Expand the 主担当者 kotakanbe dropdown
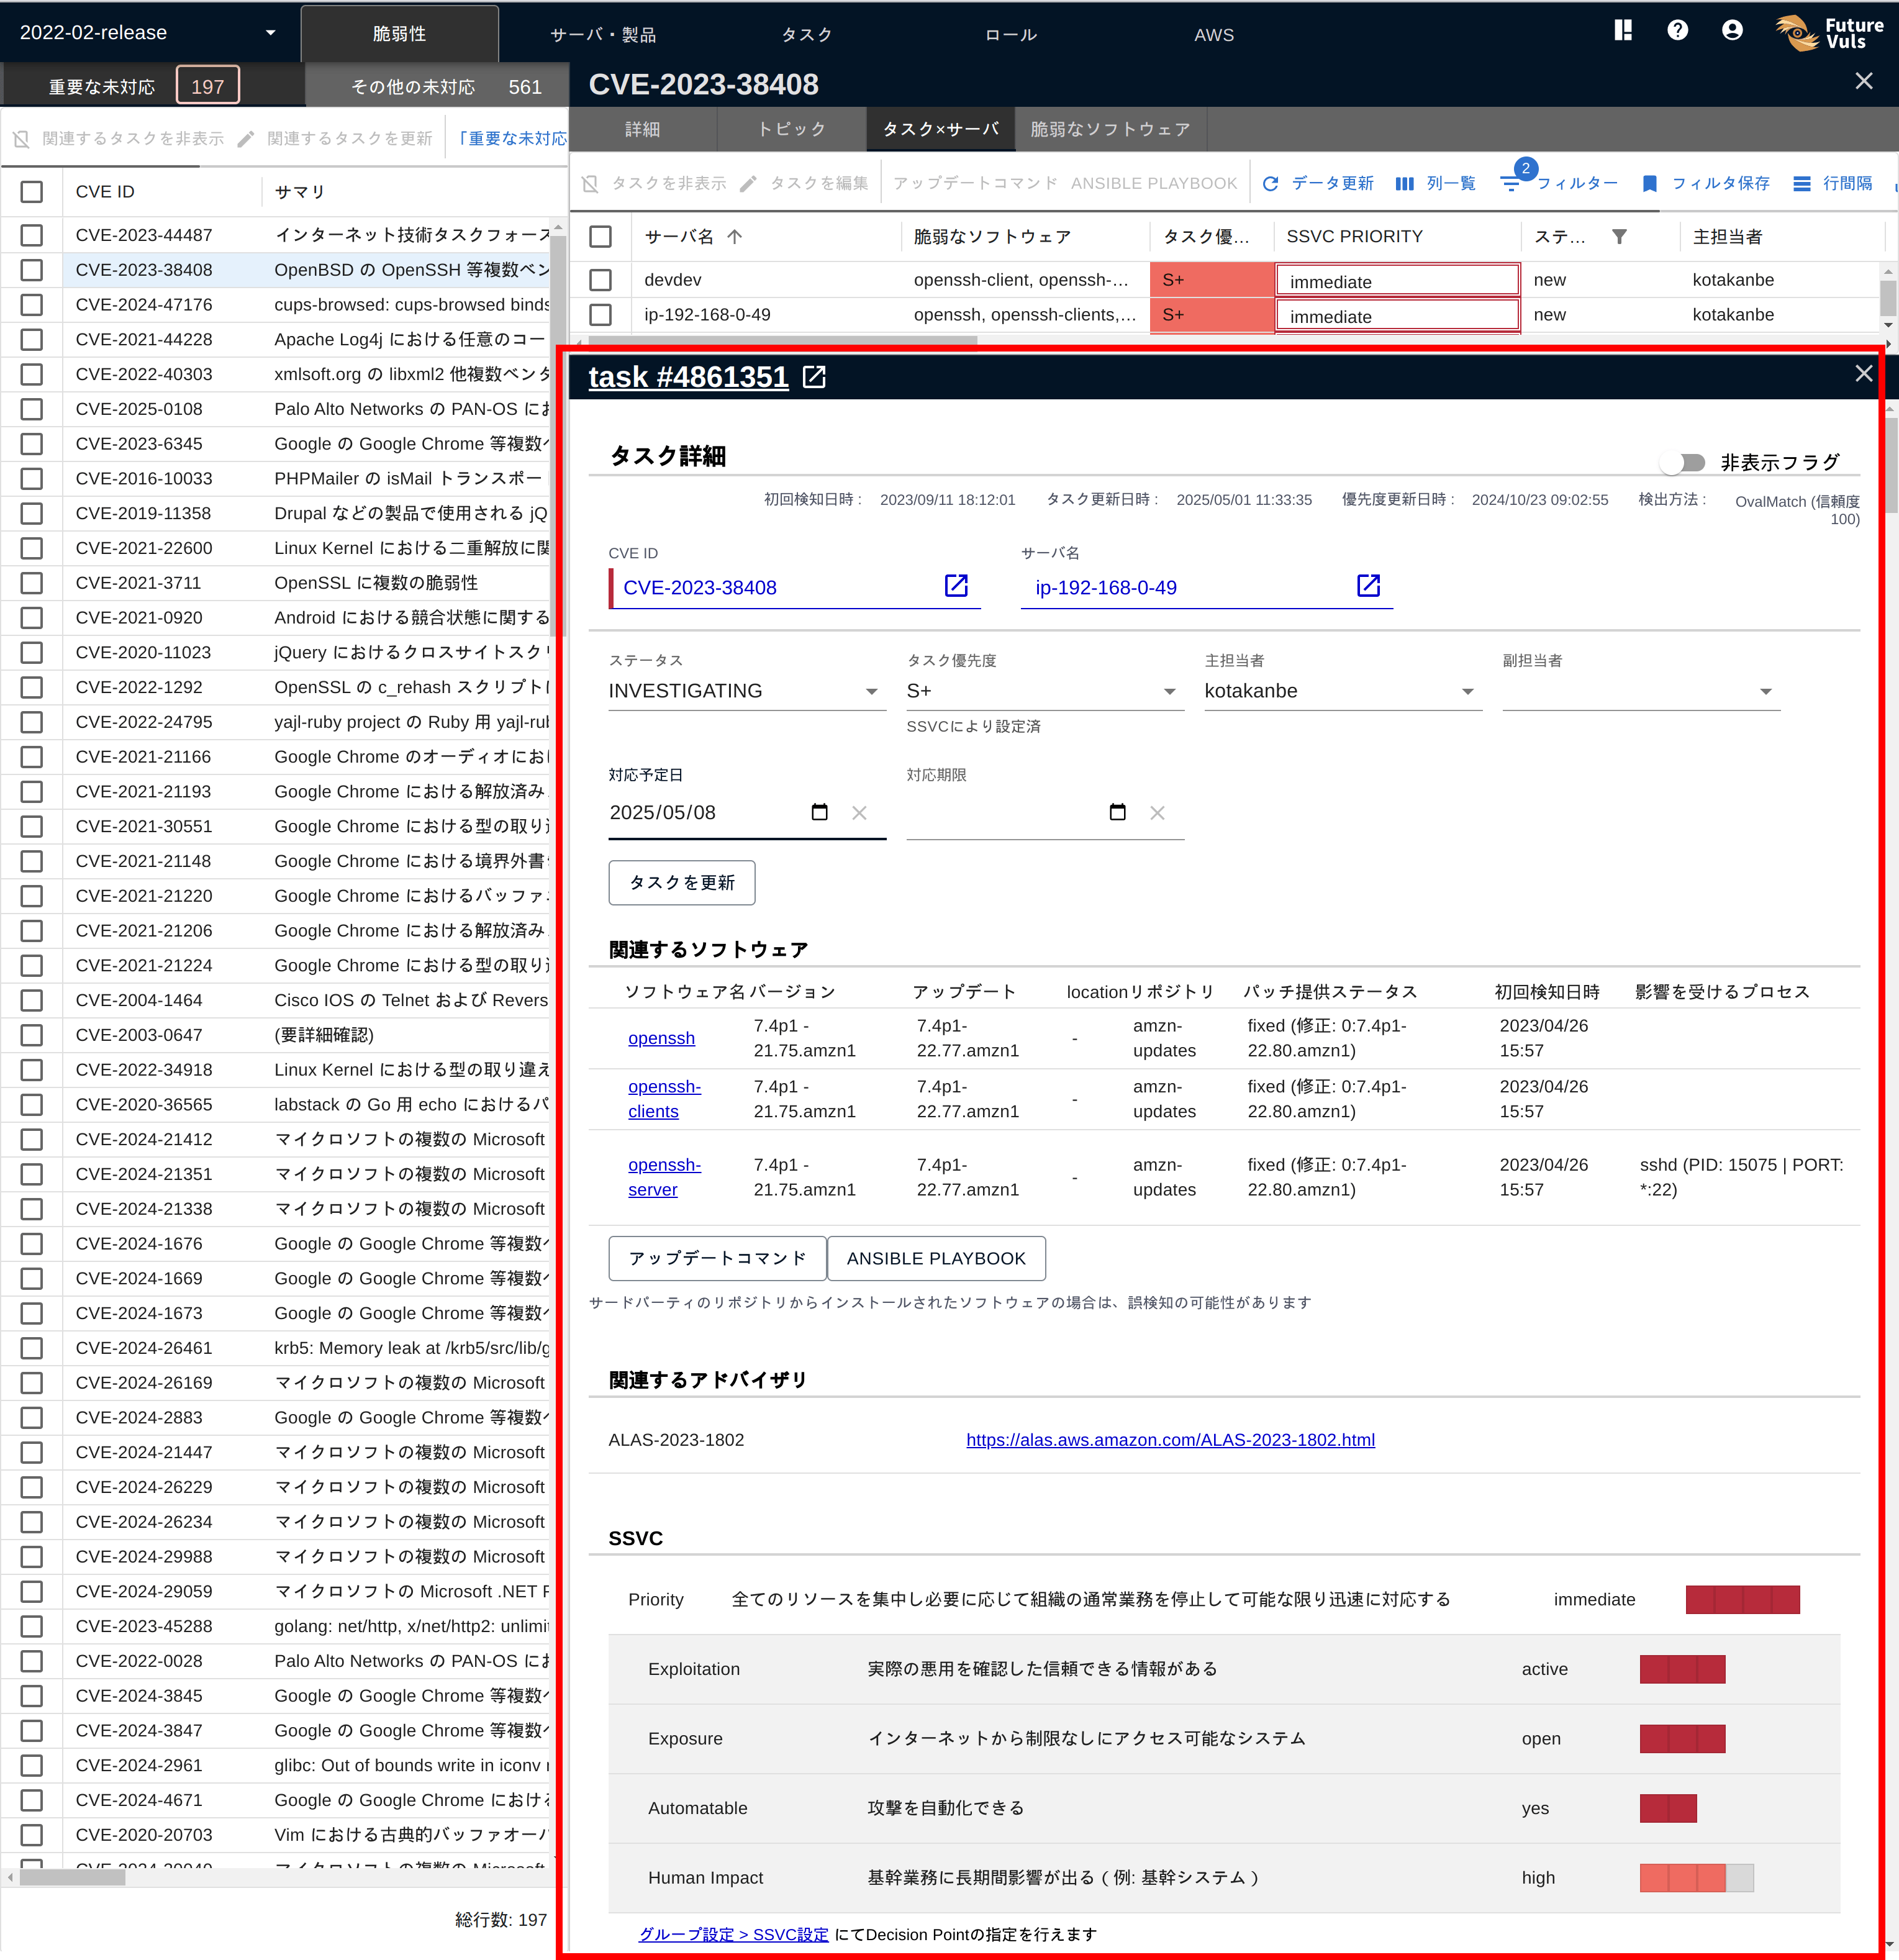This screenshot has height=1960, width=1899. [1342, 691]
